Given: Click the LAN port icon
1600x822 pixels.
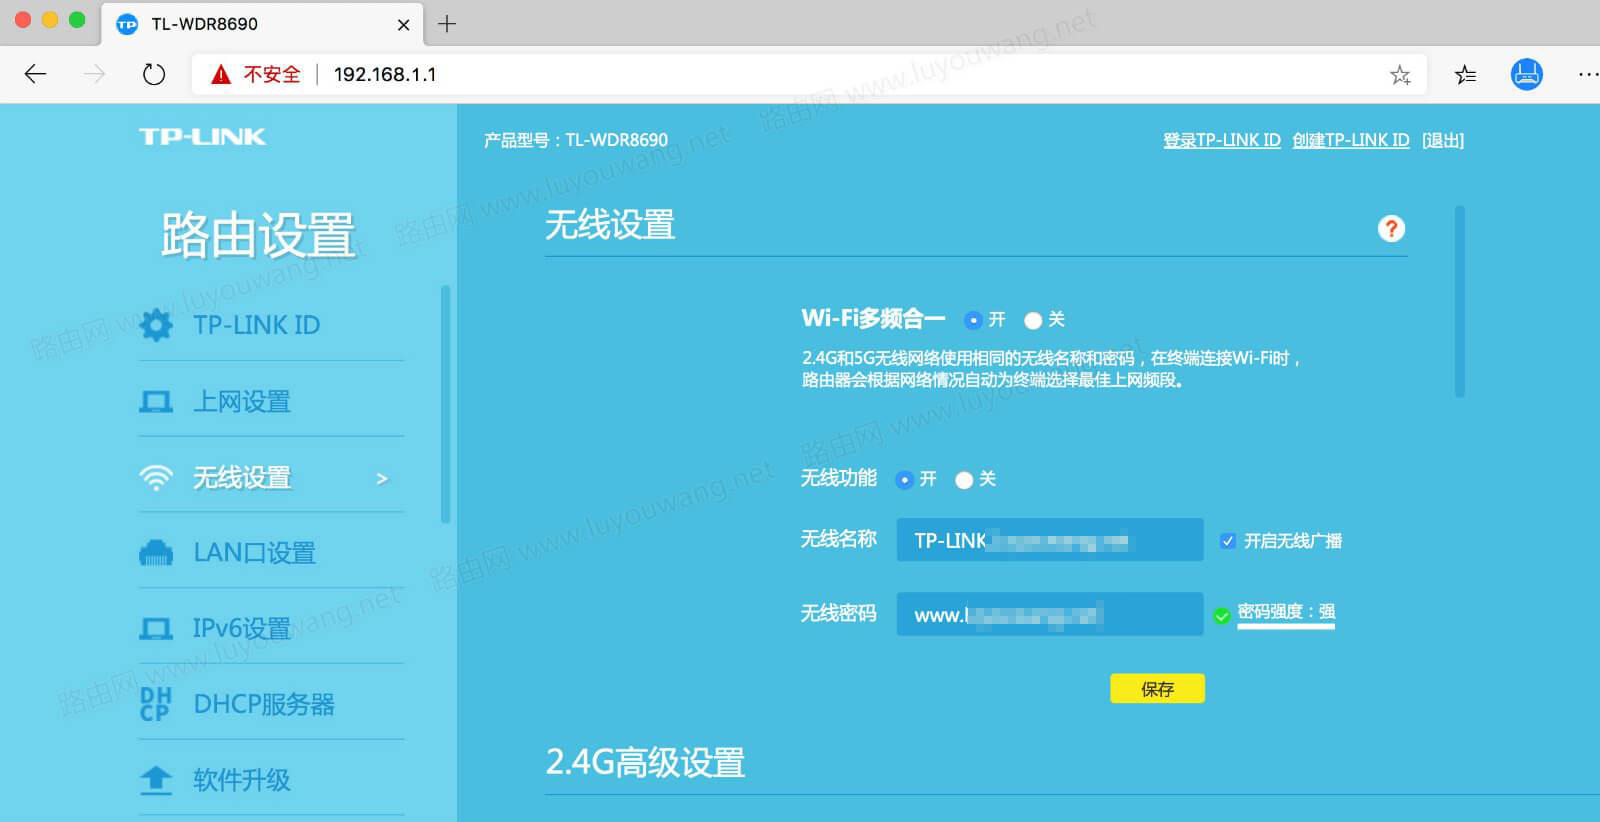Looking at the screenshot, I should coord(156,553).
